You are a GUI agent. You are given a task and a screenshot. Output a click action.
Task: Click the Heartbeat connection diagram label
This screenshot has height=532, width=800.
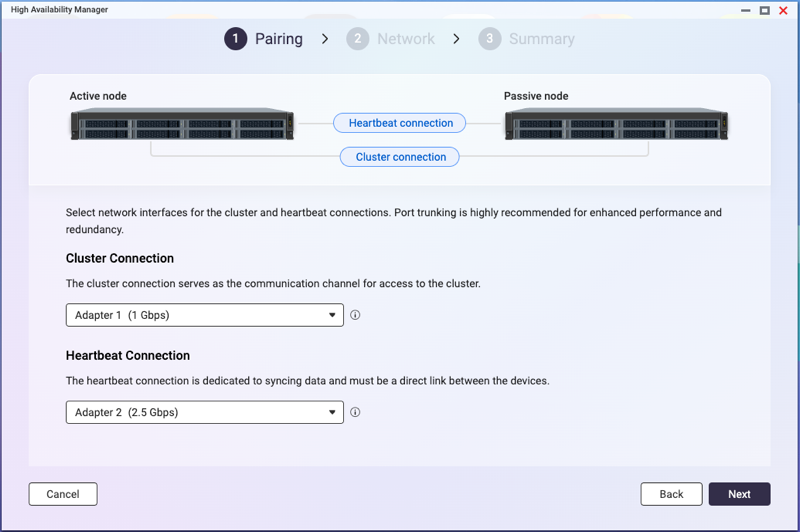point(400,123)
